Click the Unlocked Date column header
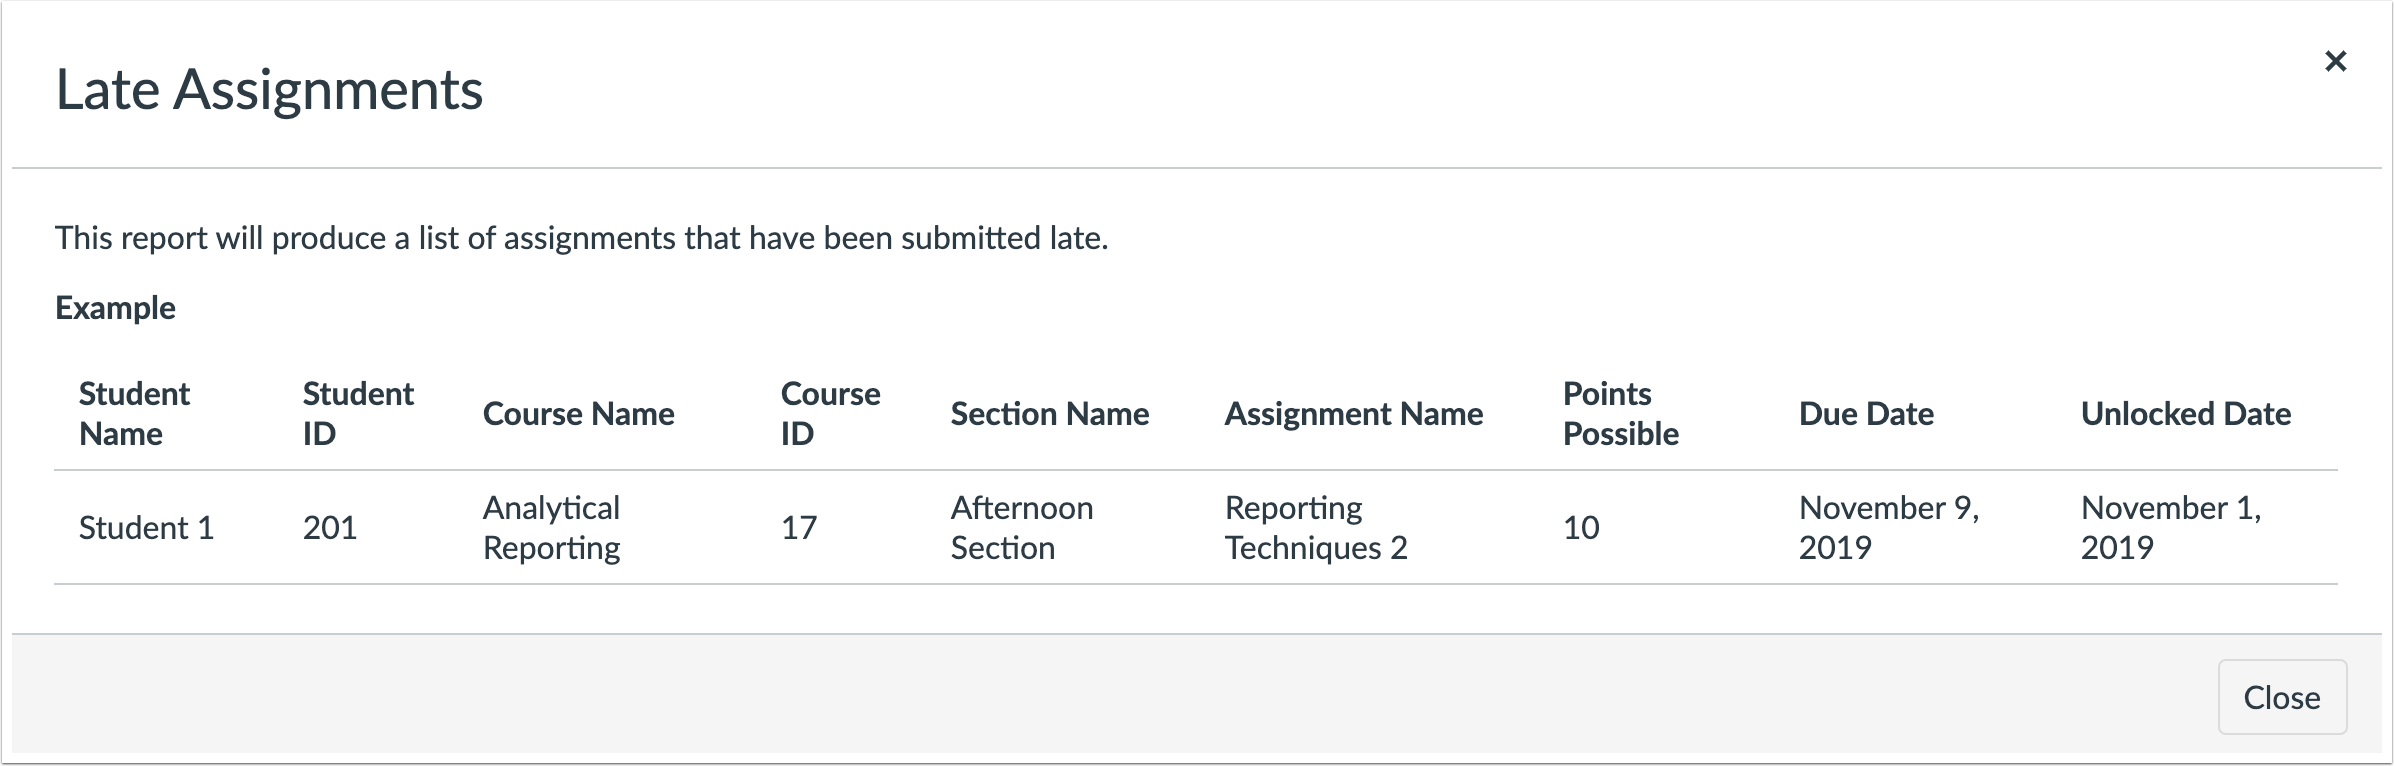 point(2187,413)
